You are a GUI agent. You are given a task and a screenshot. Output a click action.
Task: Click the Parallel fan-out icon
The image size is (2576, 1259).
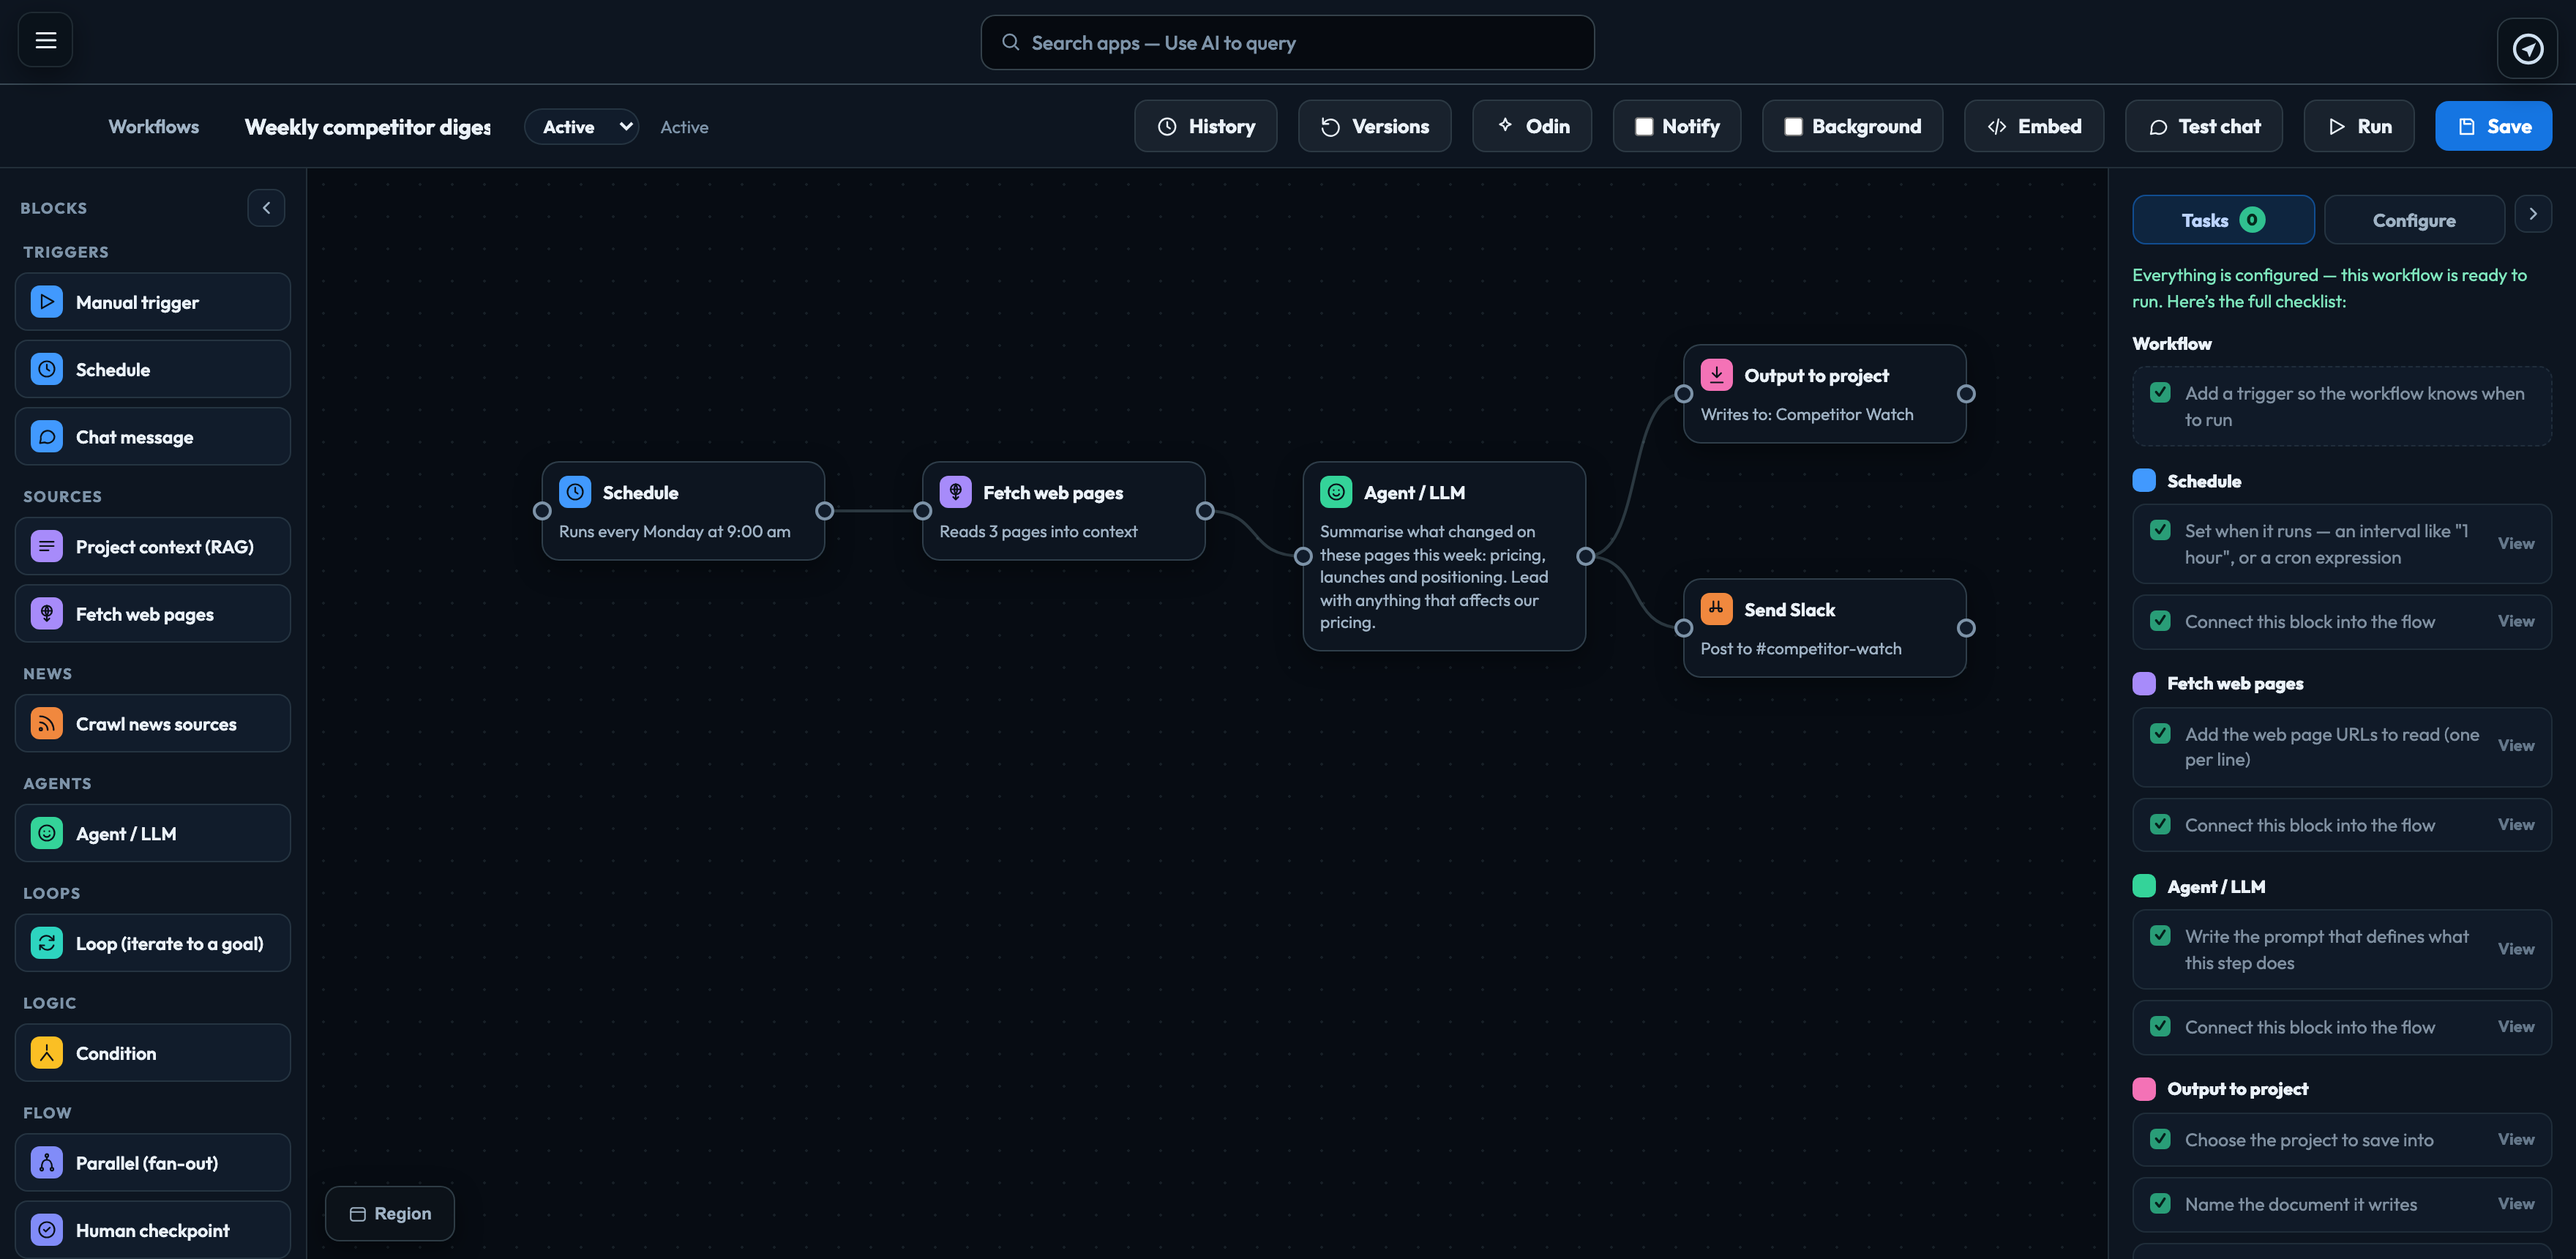(47, 1162)
